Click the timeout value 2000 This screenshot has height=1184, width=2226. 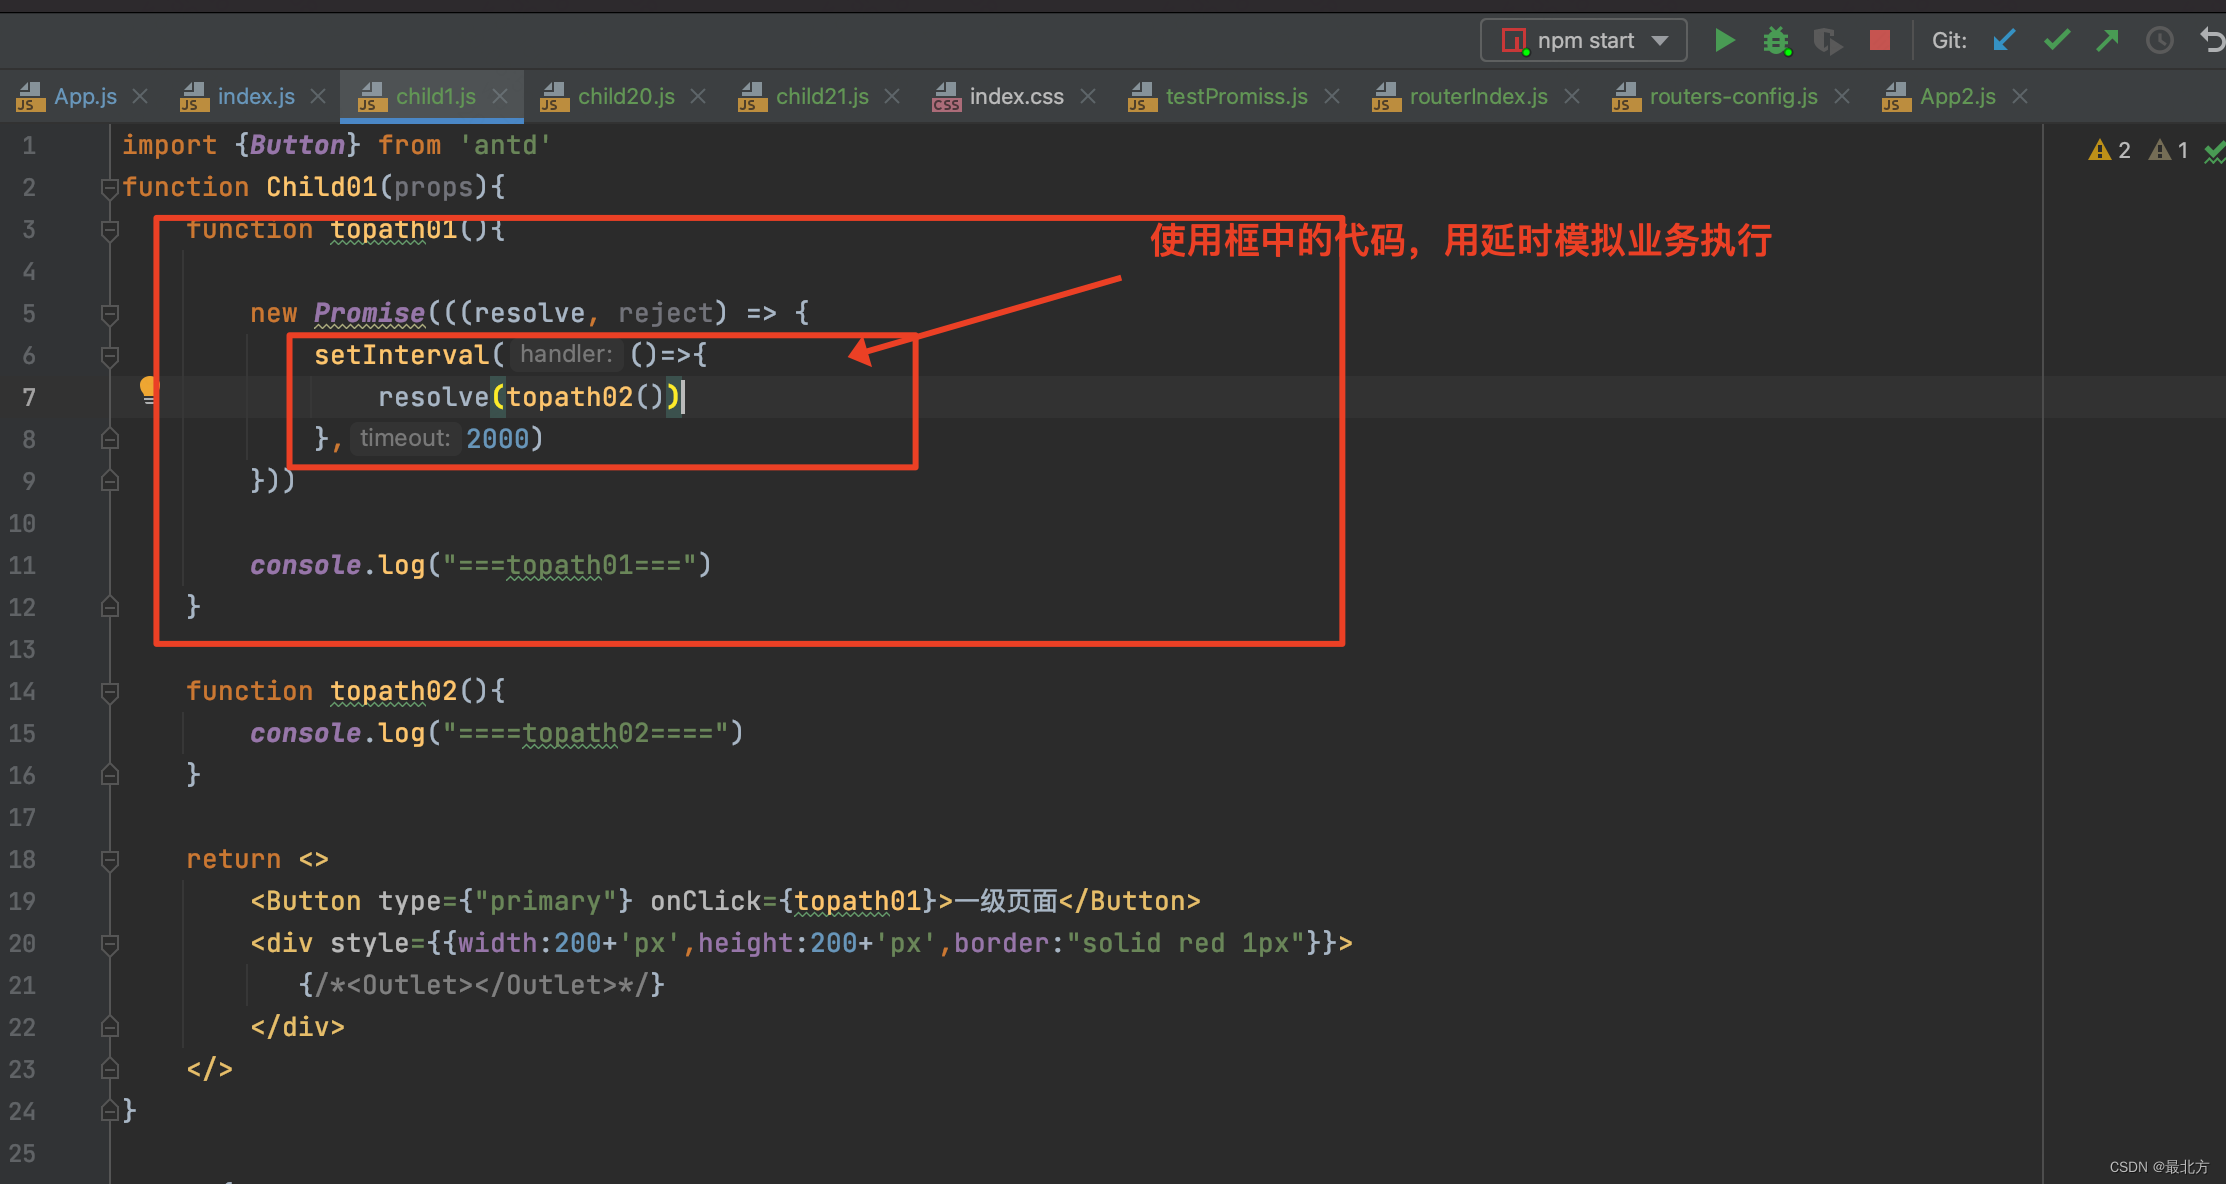tap(497, 440)
